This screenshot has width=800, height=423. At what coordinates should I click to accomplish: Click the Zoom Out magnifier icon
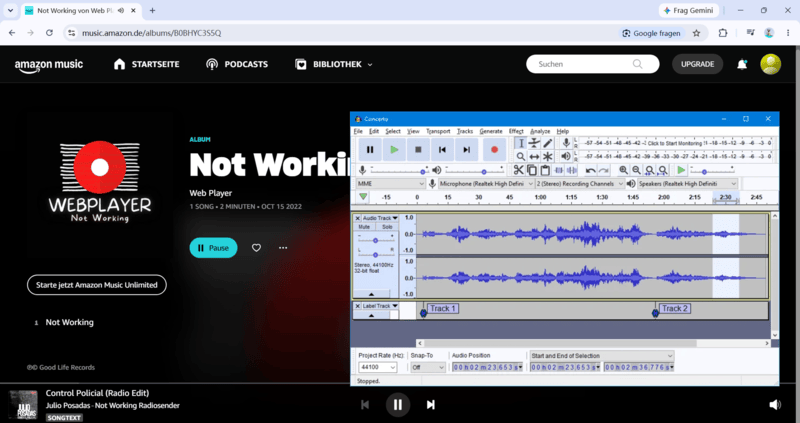pos(636,170)
